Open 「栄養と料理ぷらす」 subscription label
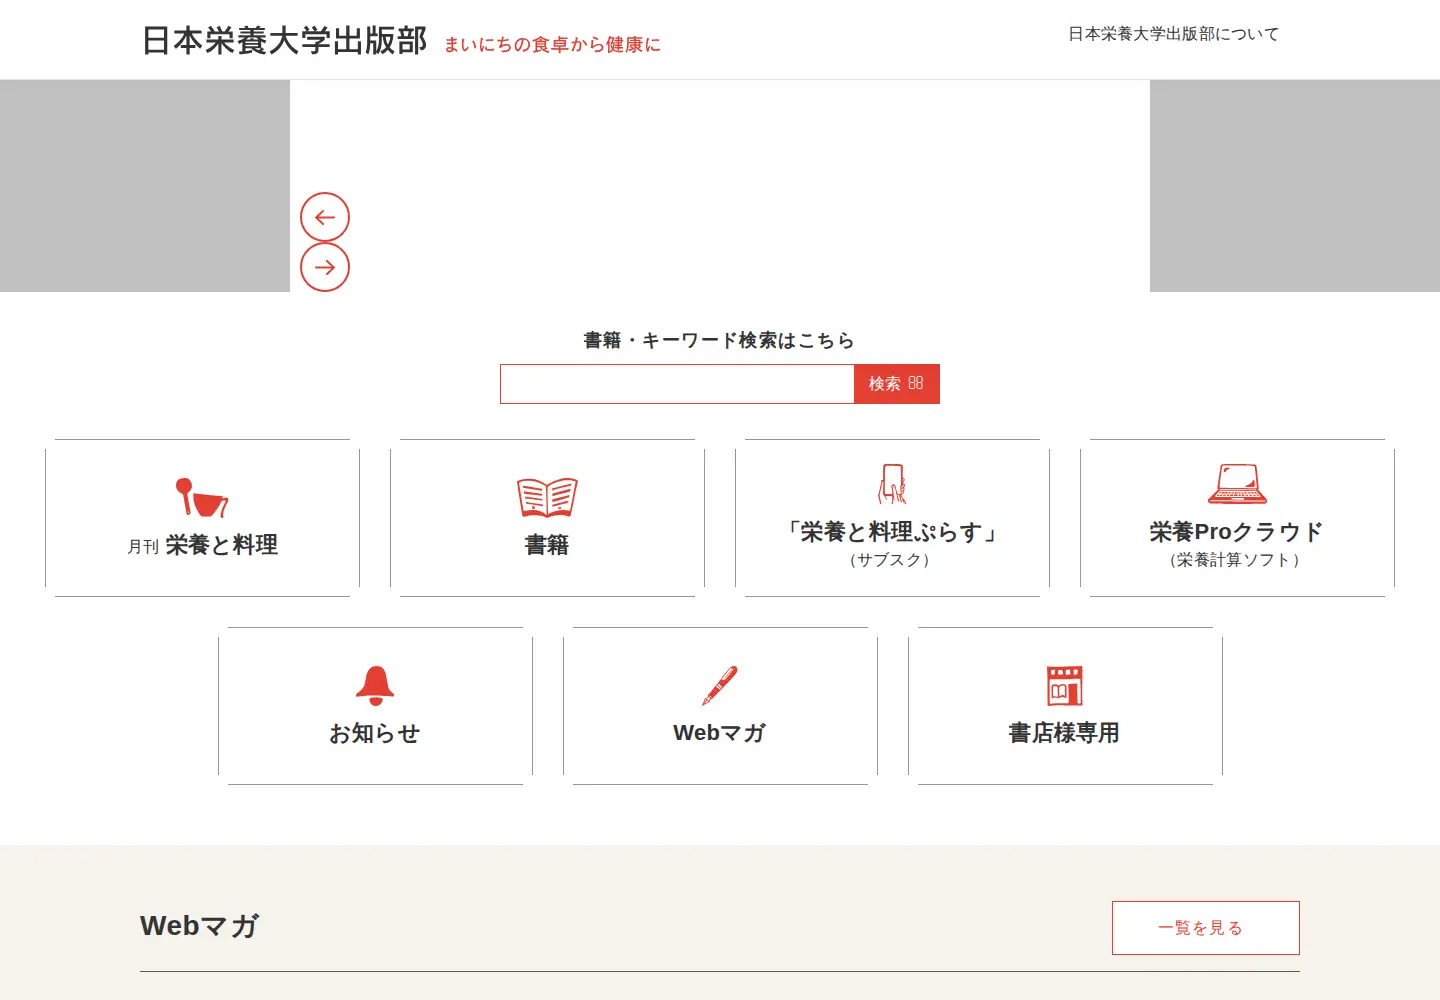 [892, 532]
